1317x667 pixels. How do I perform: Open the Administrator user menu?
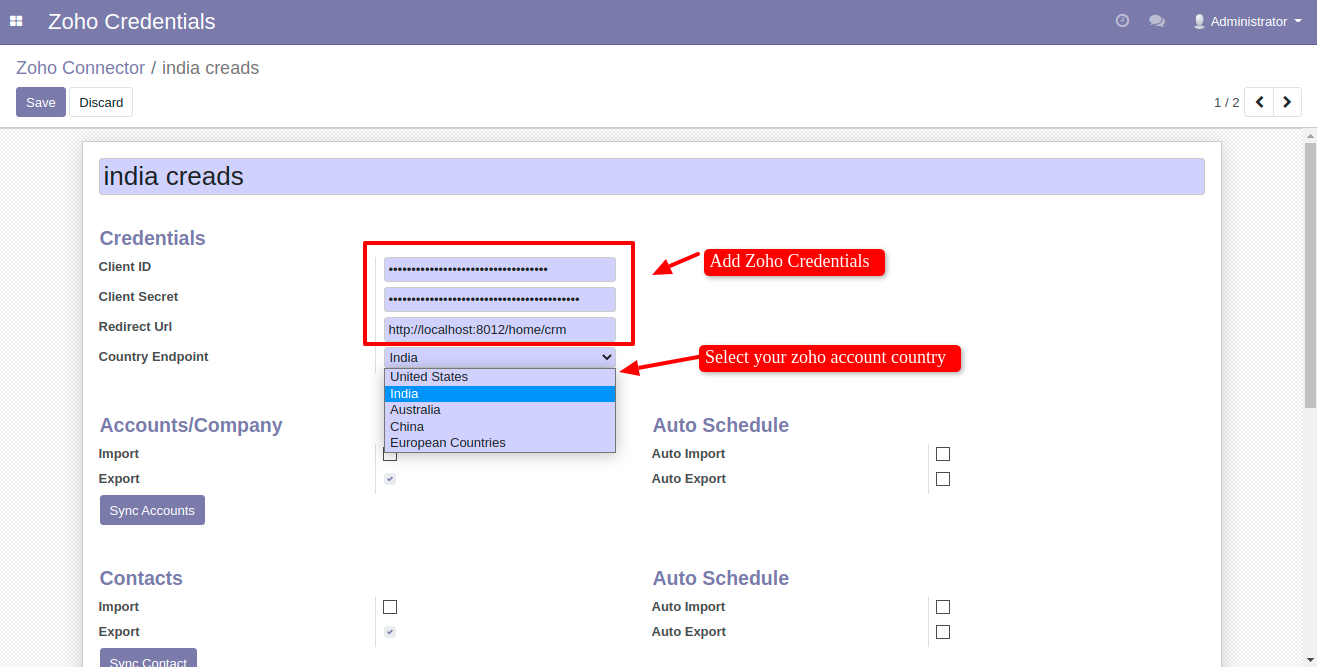click(x=1247, y=21)
